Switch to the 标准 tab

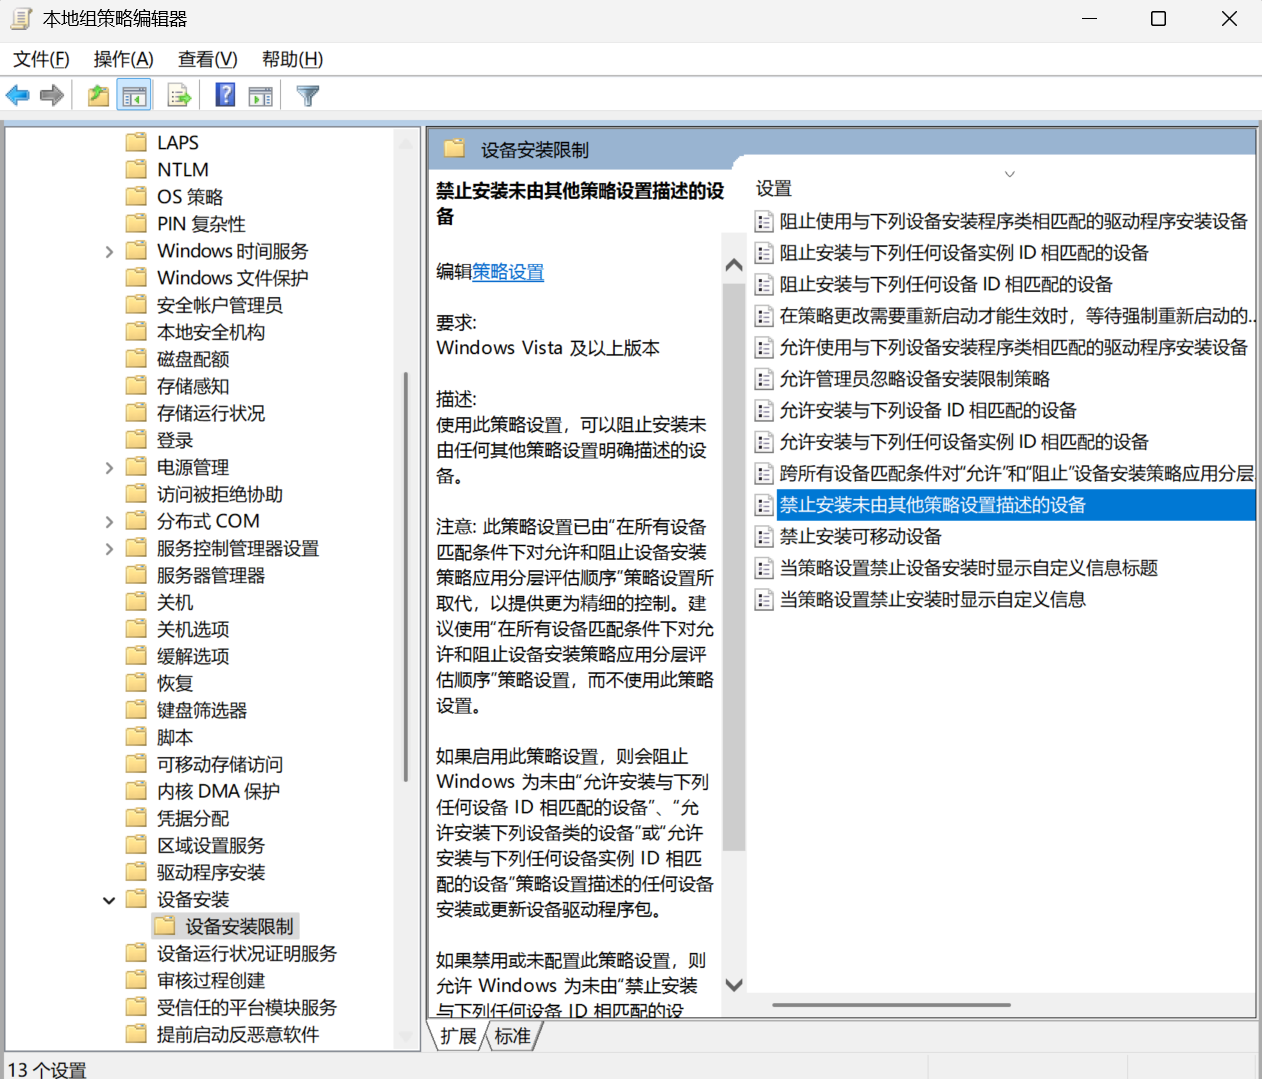513,1036
